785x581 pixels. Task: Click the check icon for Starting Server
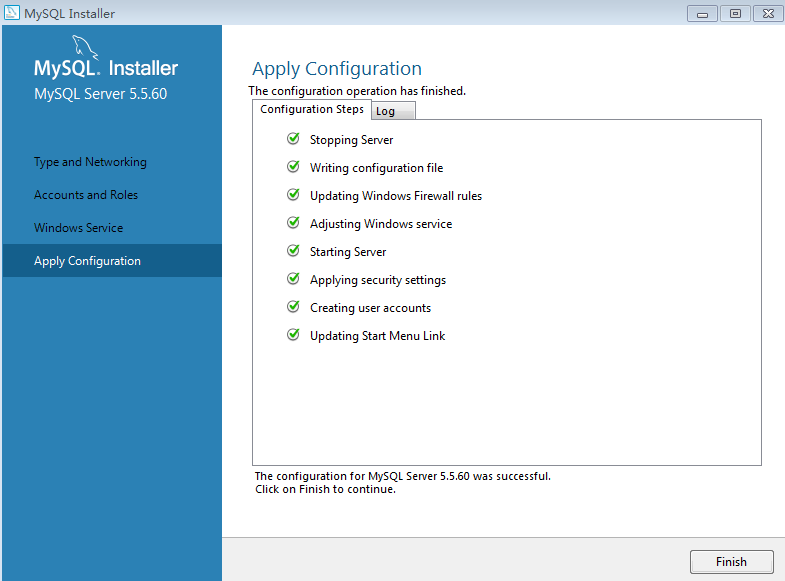[293, 251]
